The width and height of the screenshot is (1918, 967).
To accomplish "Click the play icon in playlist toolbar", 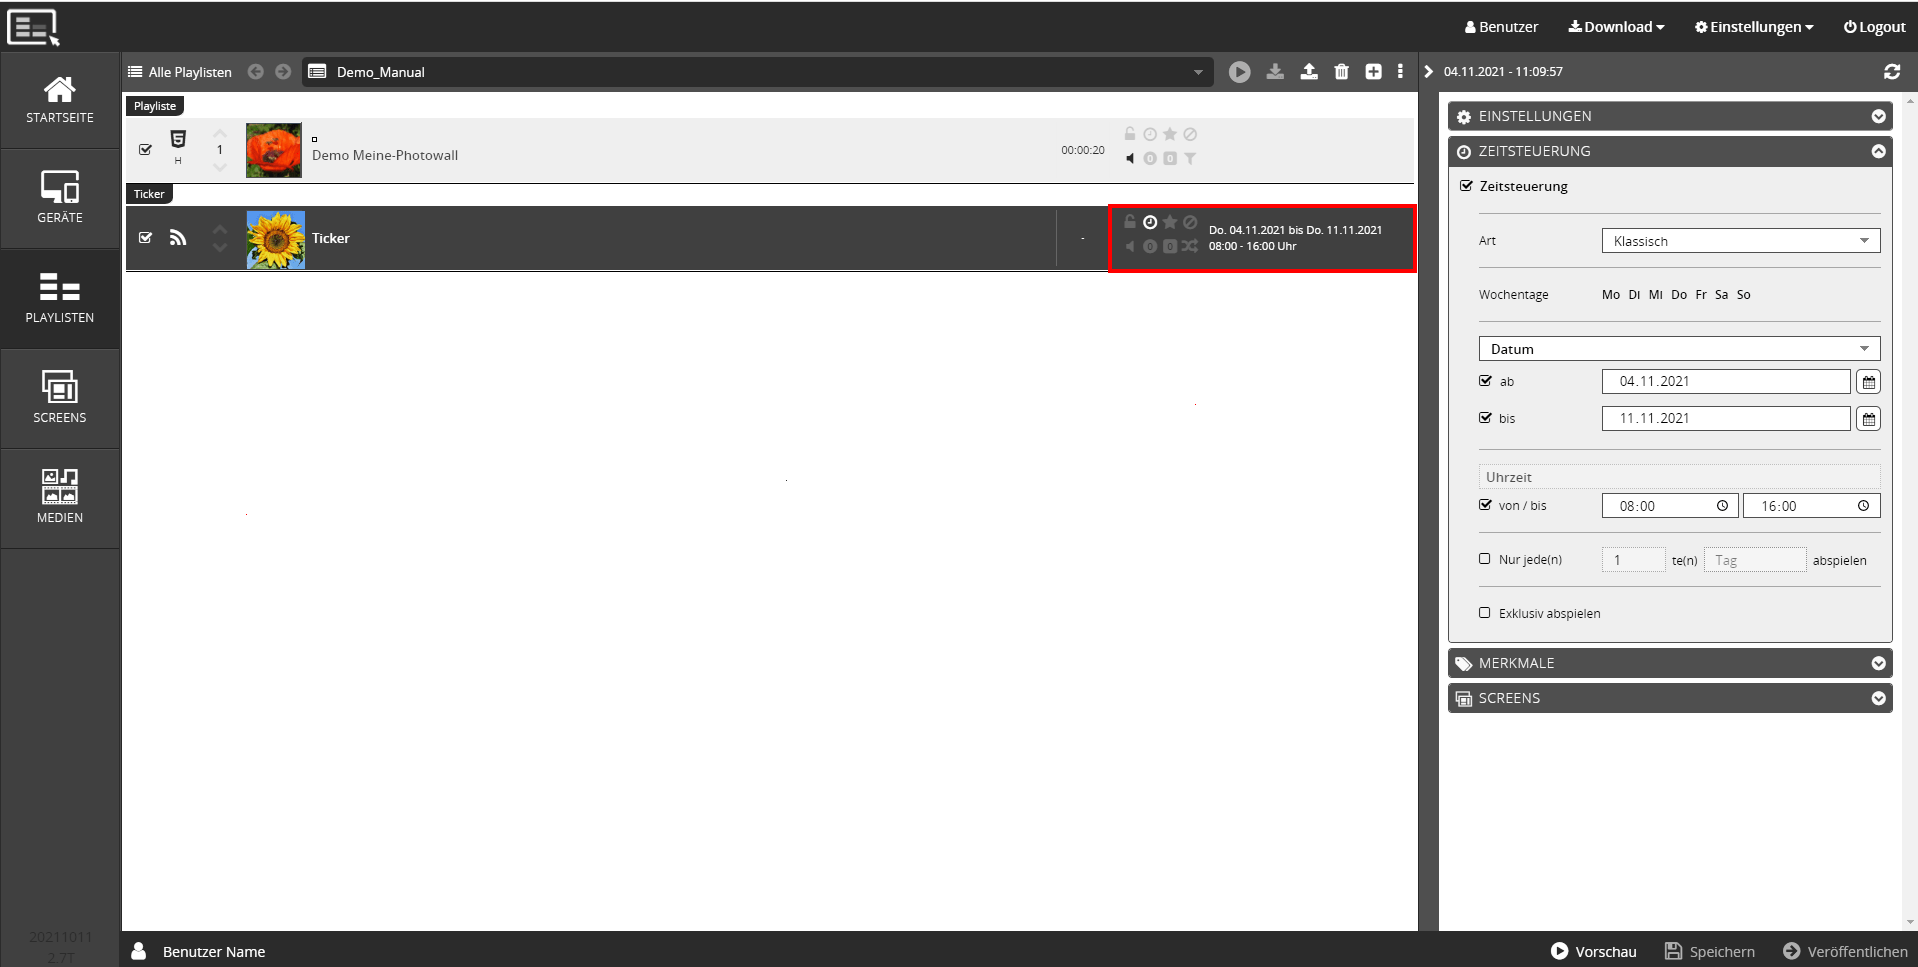I will 1239,72.
